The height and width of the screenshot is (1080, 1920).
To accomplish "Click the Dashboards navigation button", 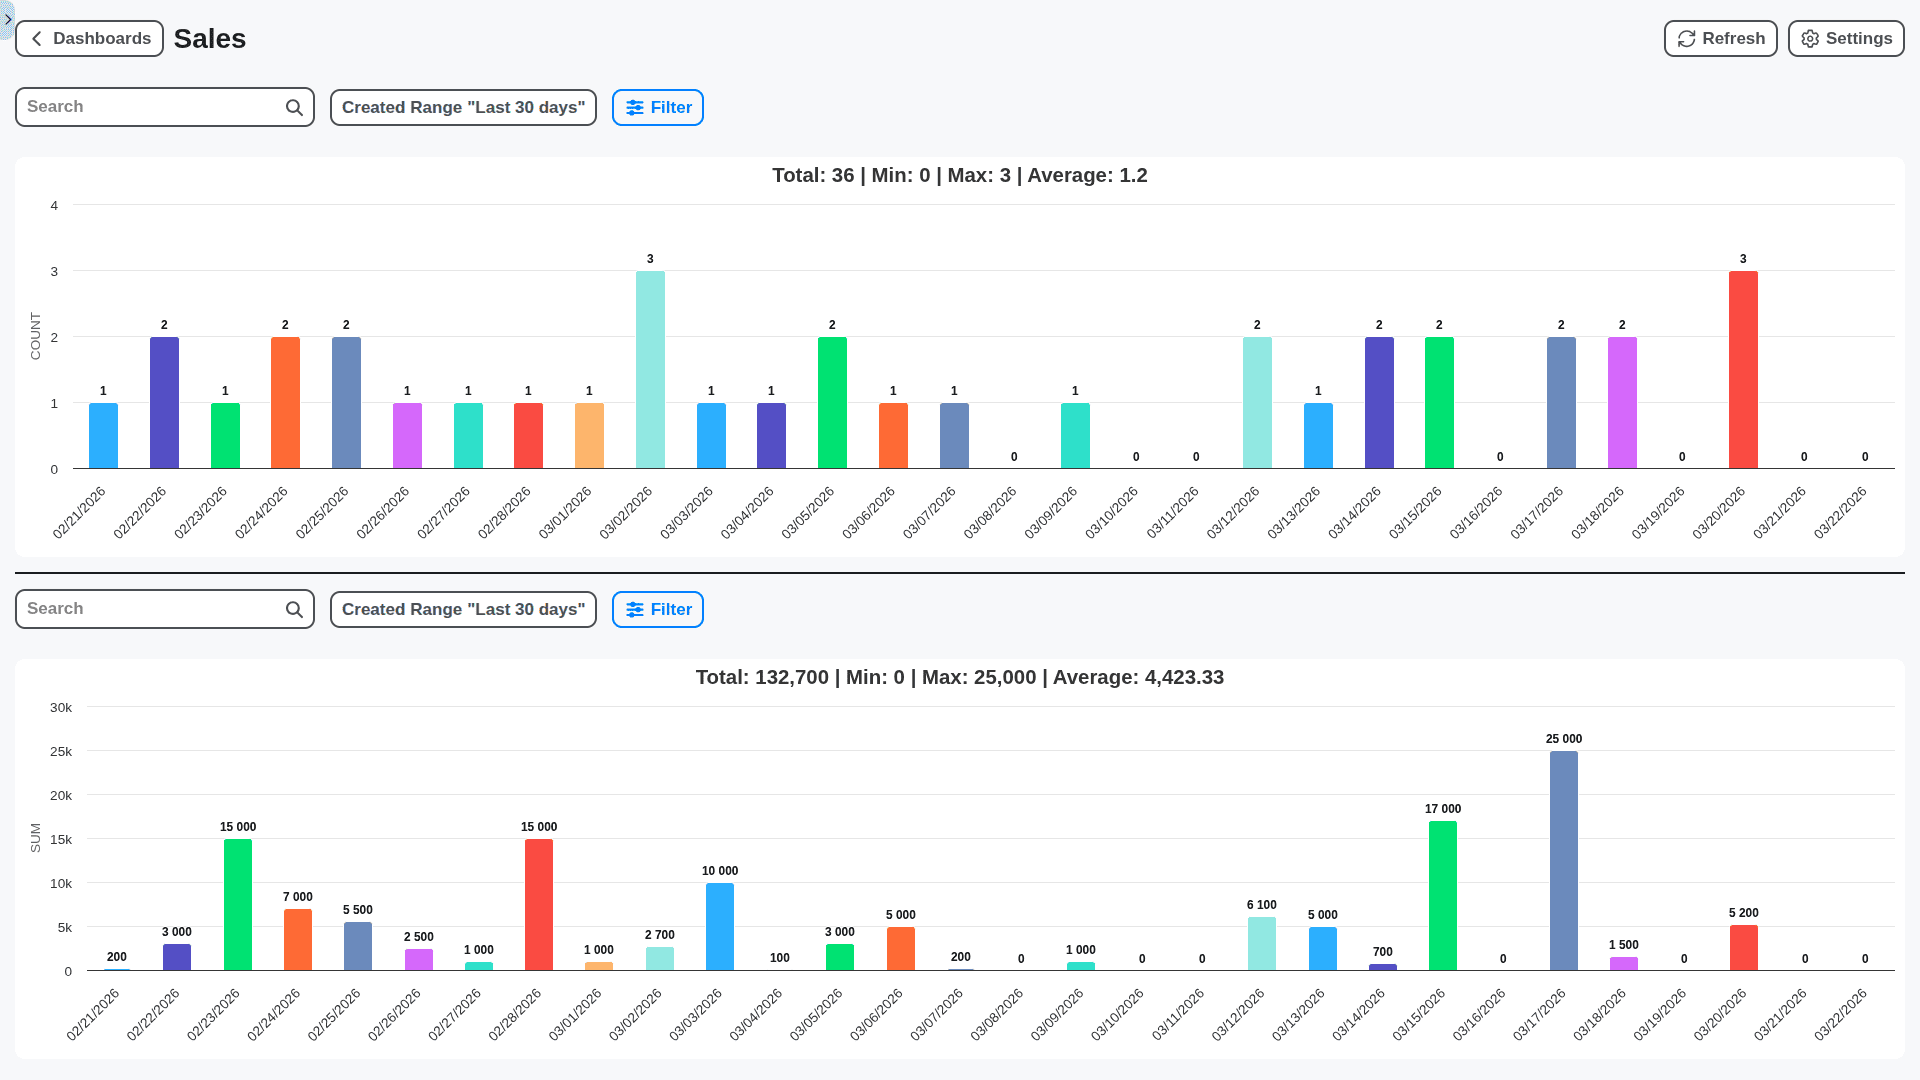I will pyautogui.click(x=89, y=38).
